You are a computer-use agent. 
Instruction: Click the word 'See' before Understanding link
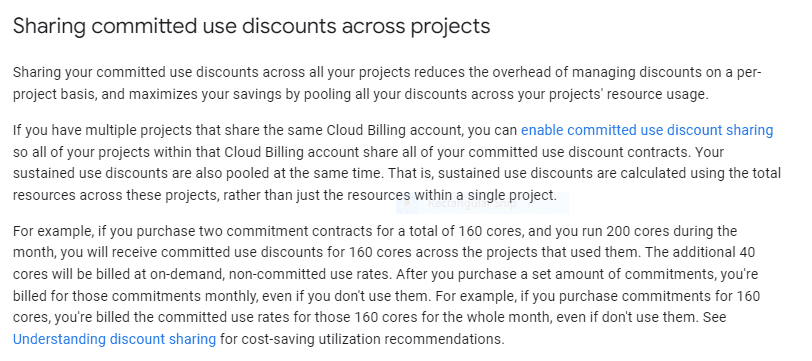point(715,317)
